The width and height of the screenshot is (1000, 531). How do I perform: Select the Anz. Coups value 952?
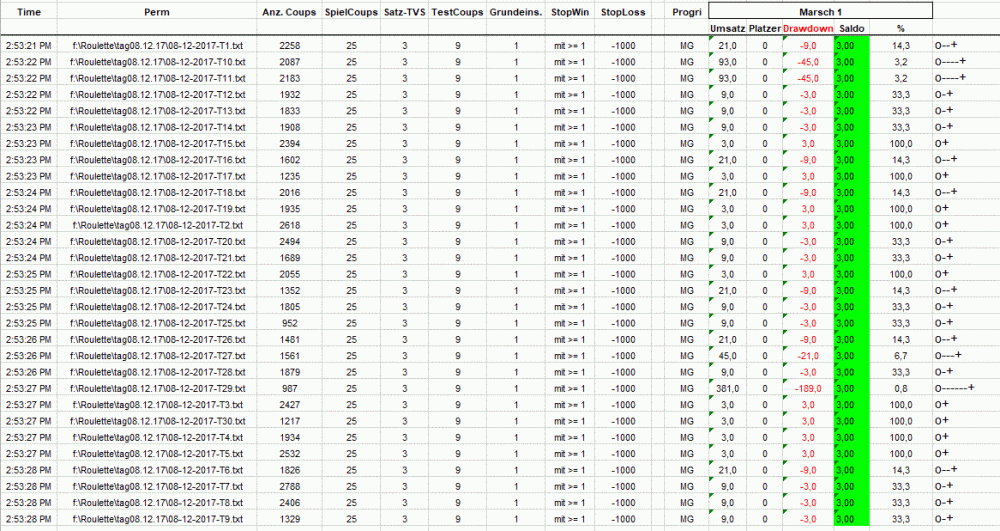coord(290,323)
